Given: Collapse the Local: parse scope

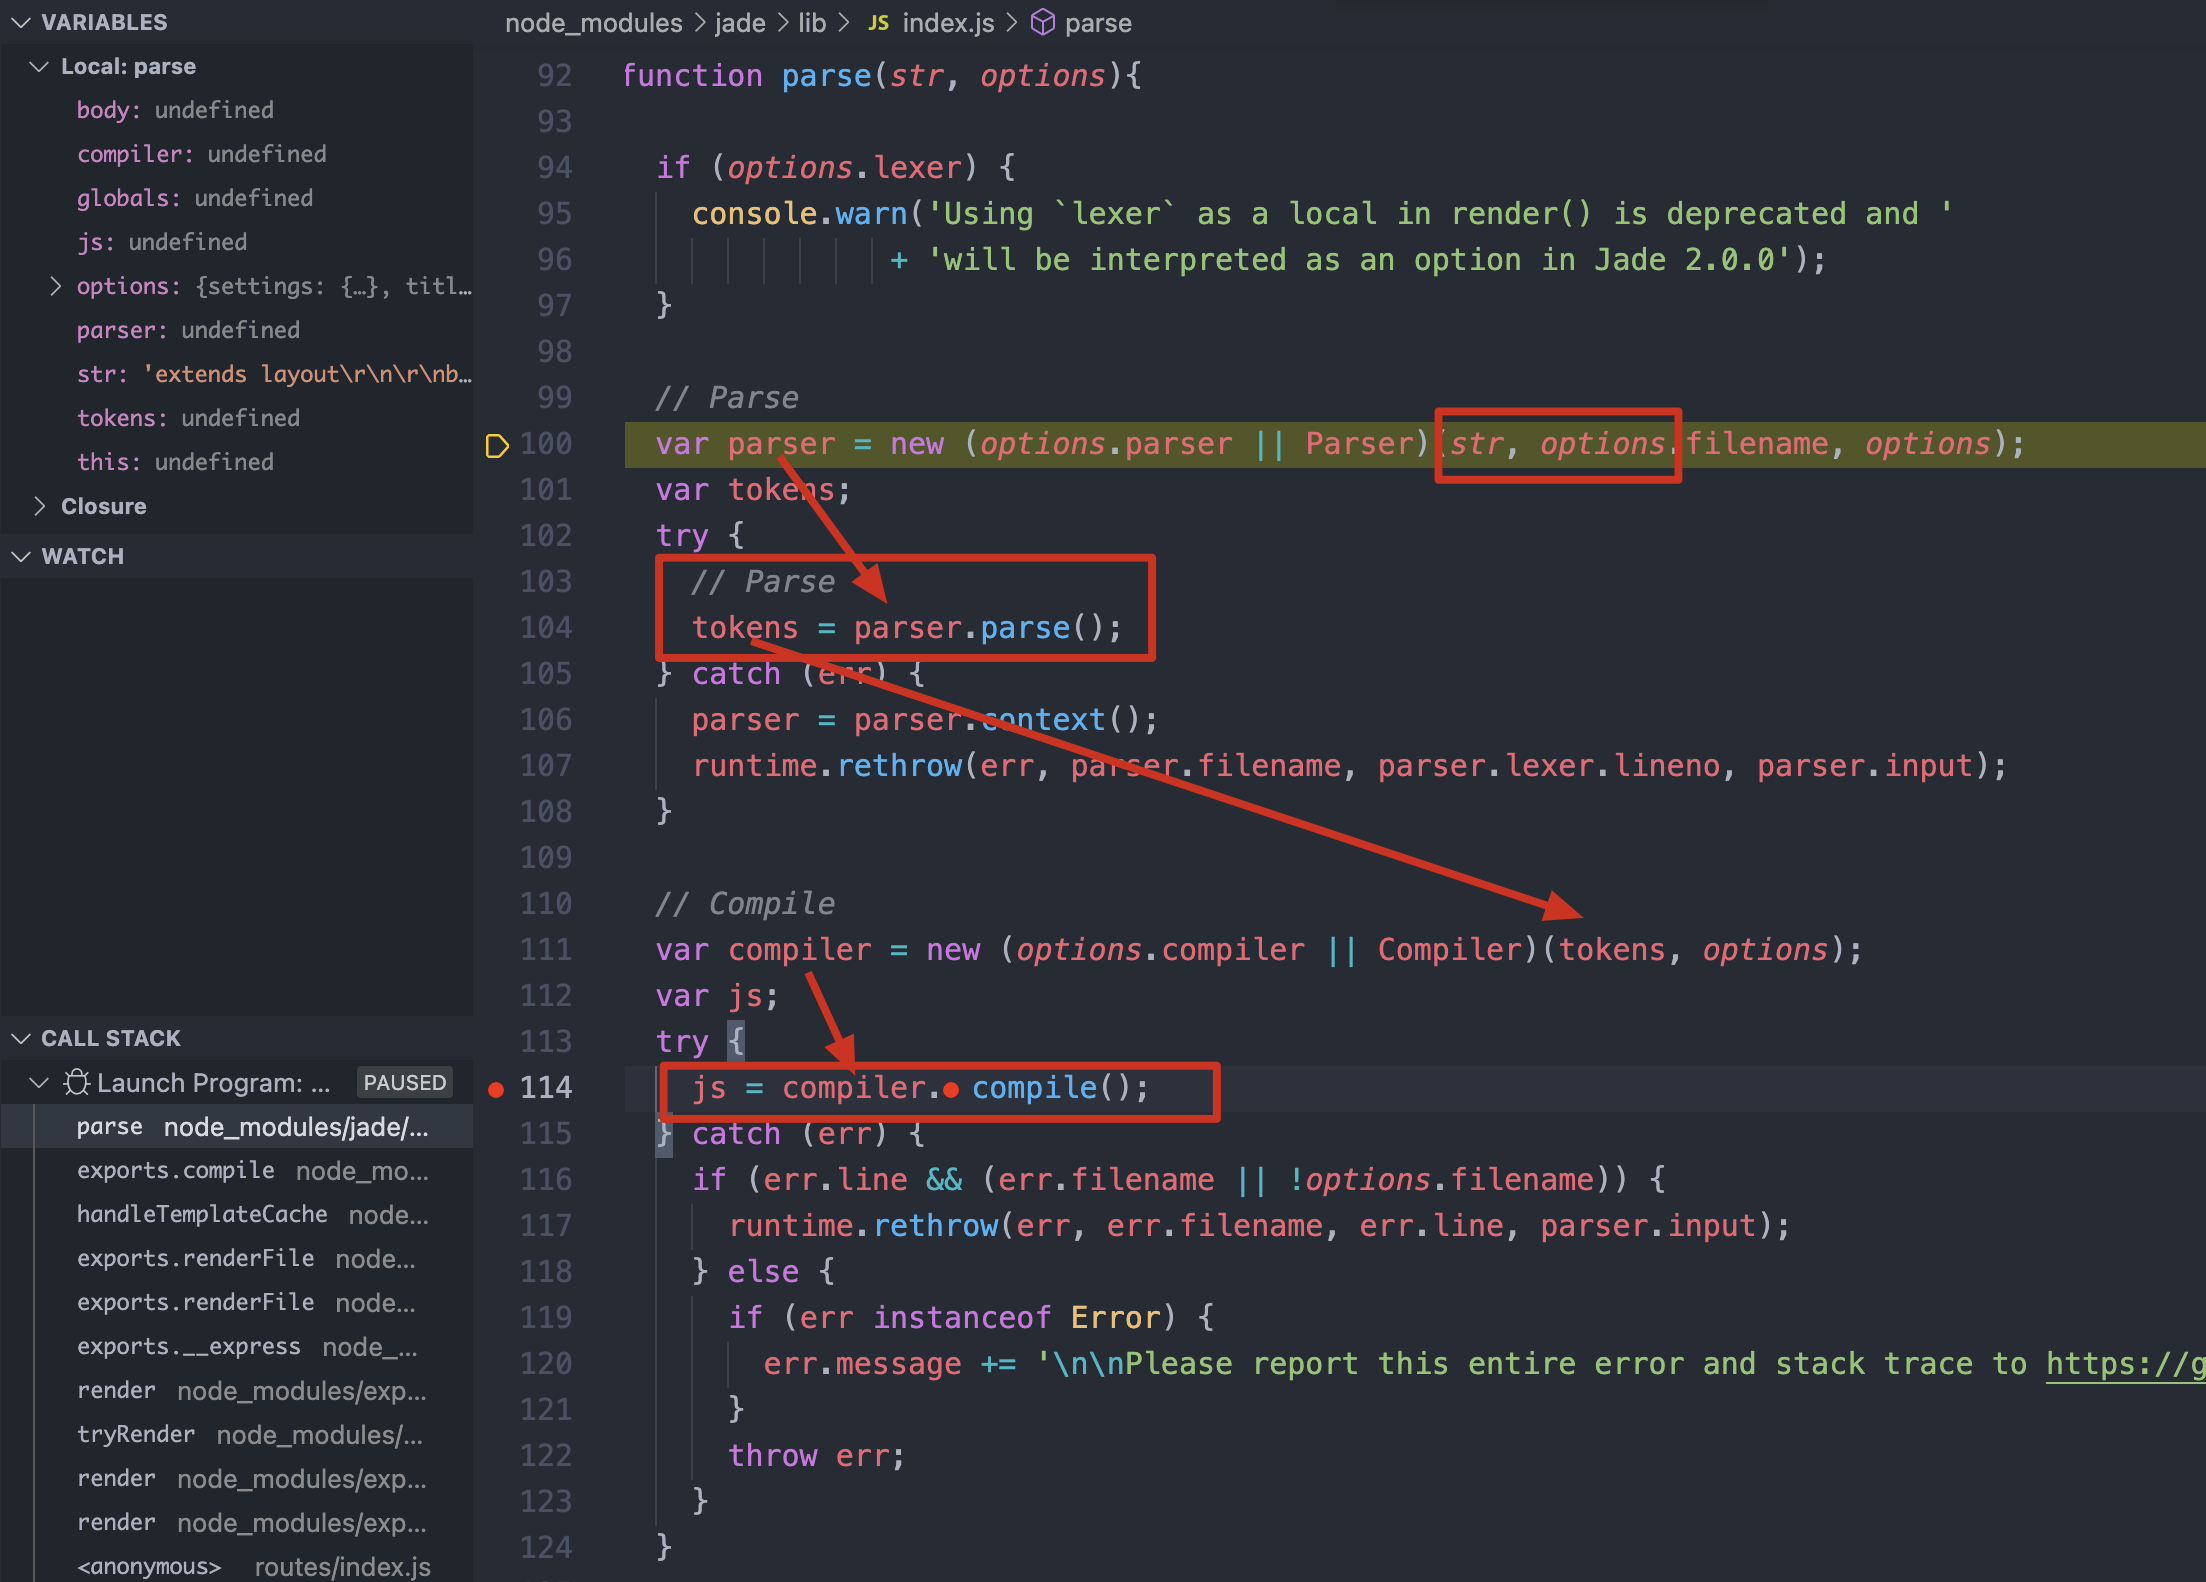Looking at the screenshot, I should coord(40,66).
